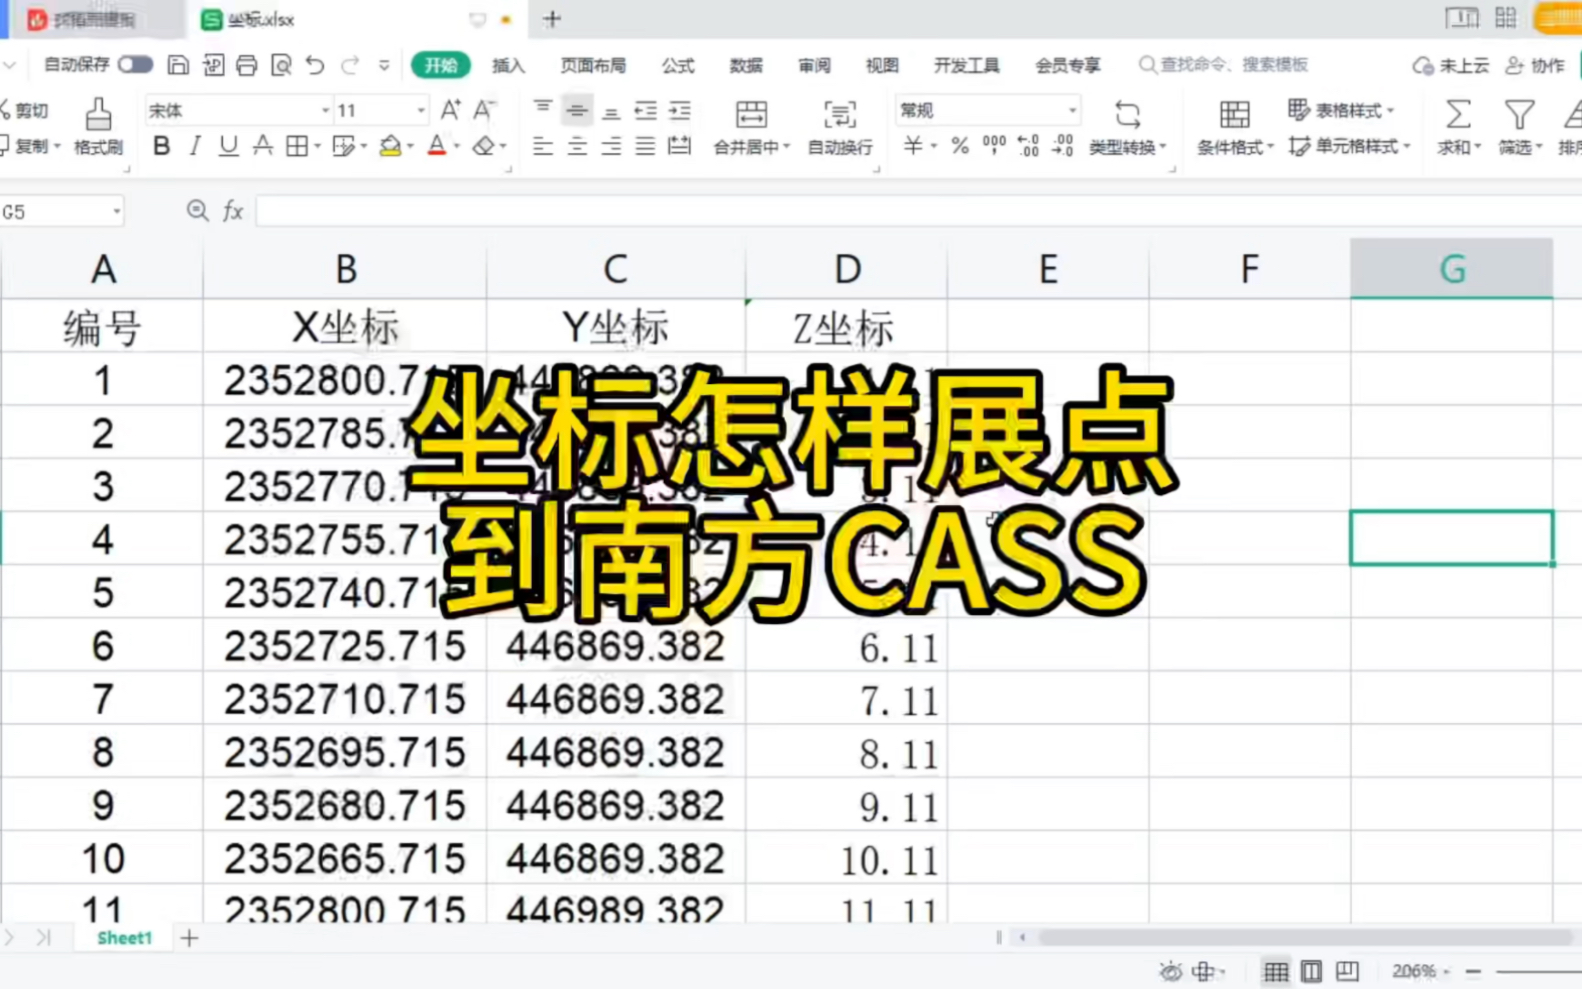This screenshot has height=989, width=1582.
Task: Click the percent style icon
Action: pos(960,146)
